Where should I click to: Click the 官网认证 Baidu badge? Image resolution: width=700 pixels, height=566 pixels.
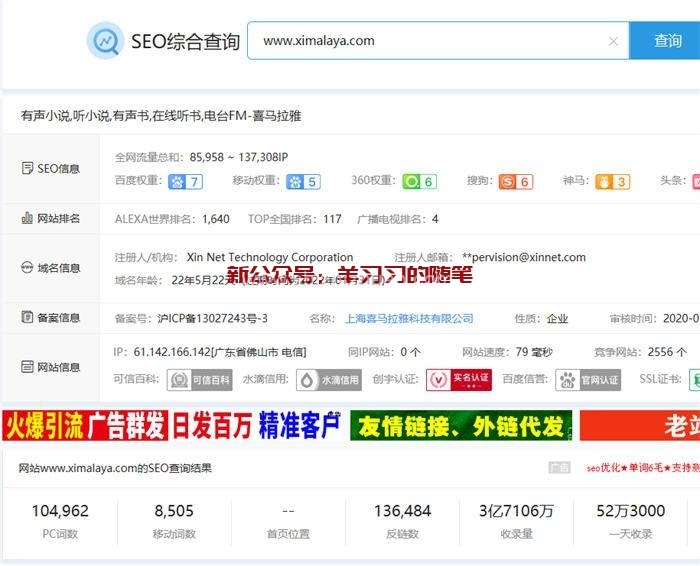click(588, 380)
